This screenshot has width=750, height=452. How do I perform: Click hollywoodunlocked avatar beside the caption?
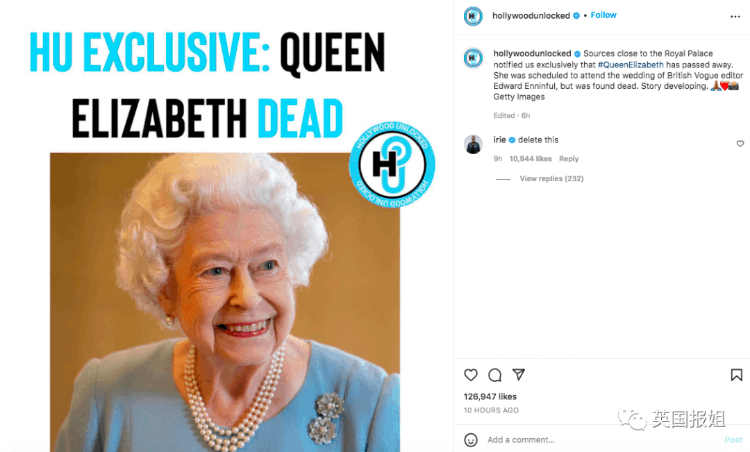pos(473,58)
